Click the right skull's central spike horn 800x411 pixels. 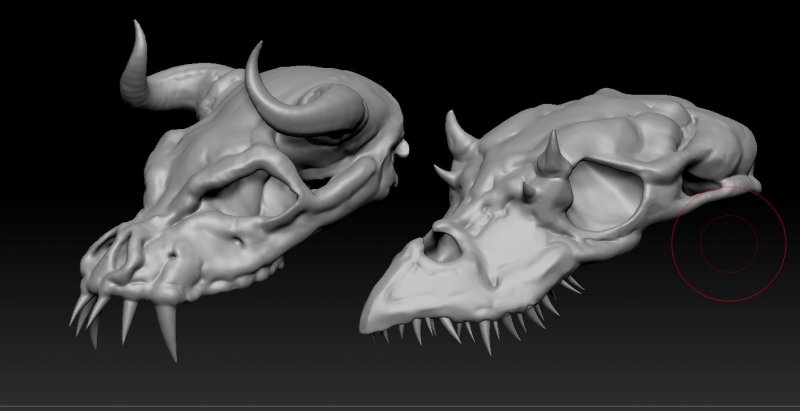549,157
